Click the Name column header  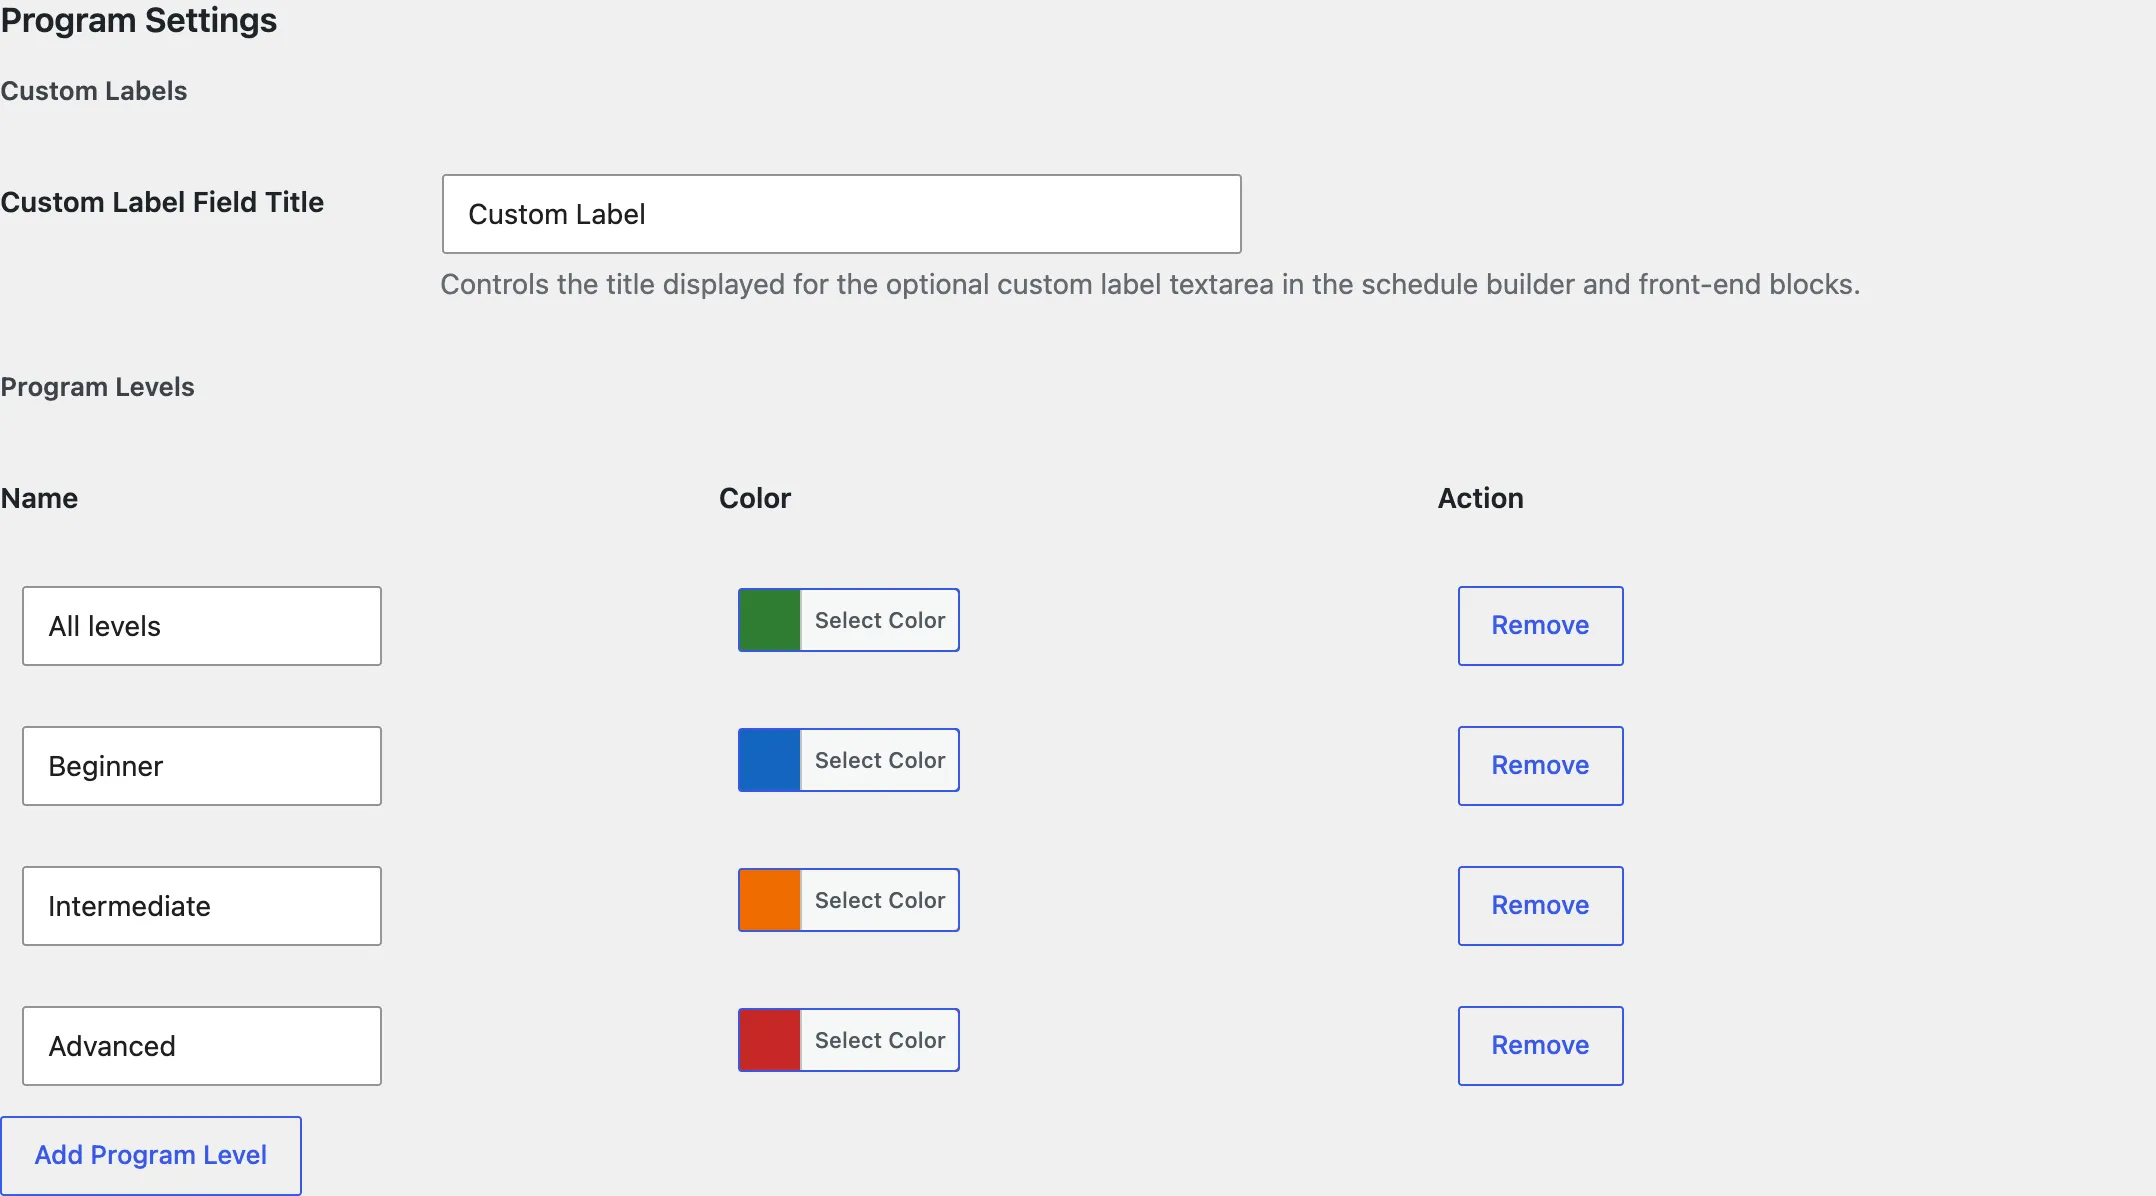pyautogui.click(x=39, y=498)
